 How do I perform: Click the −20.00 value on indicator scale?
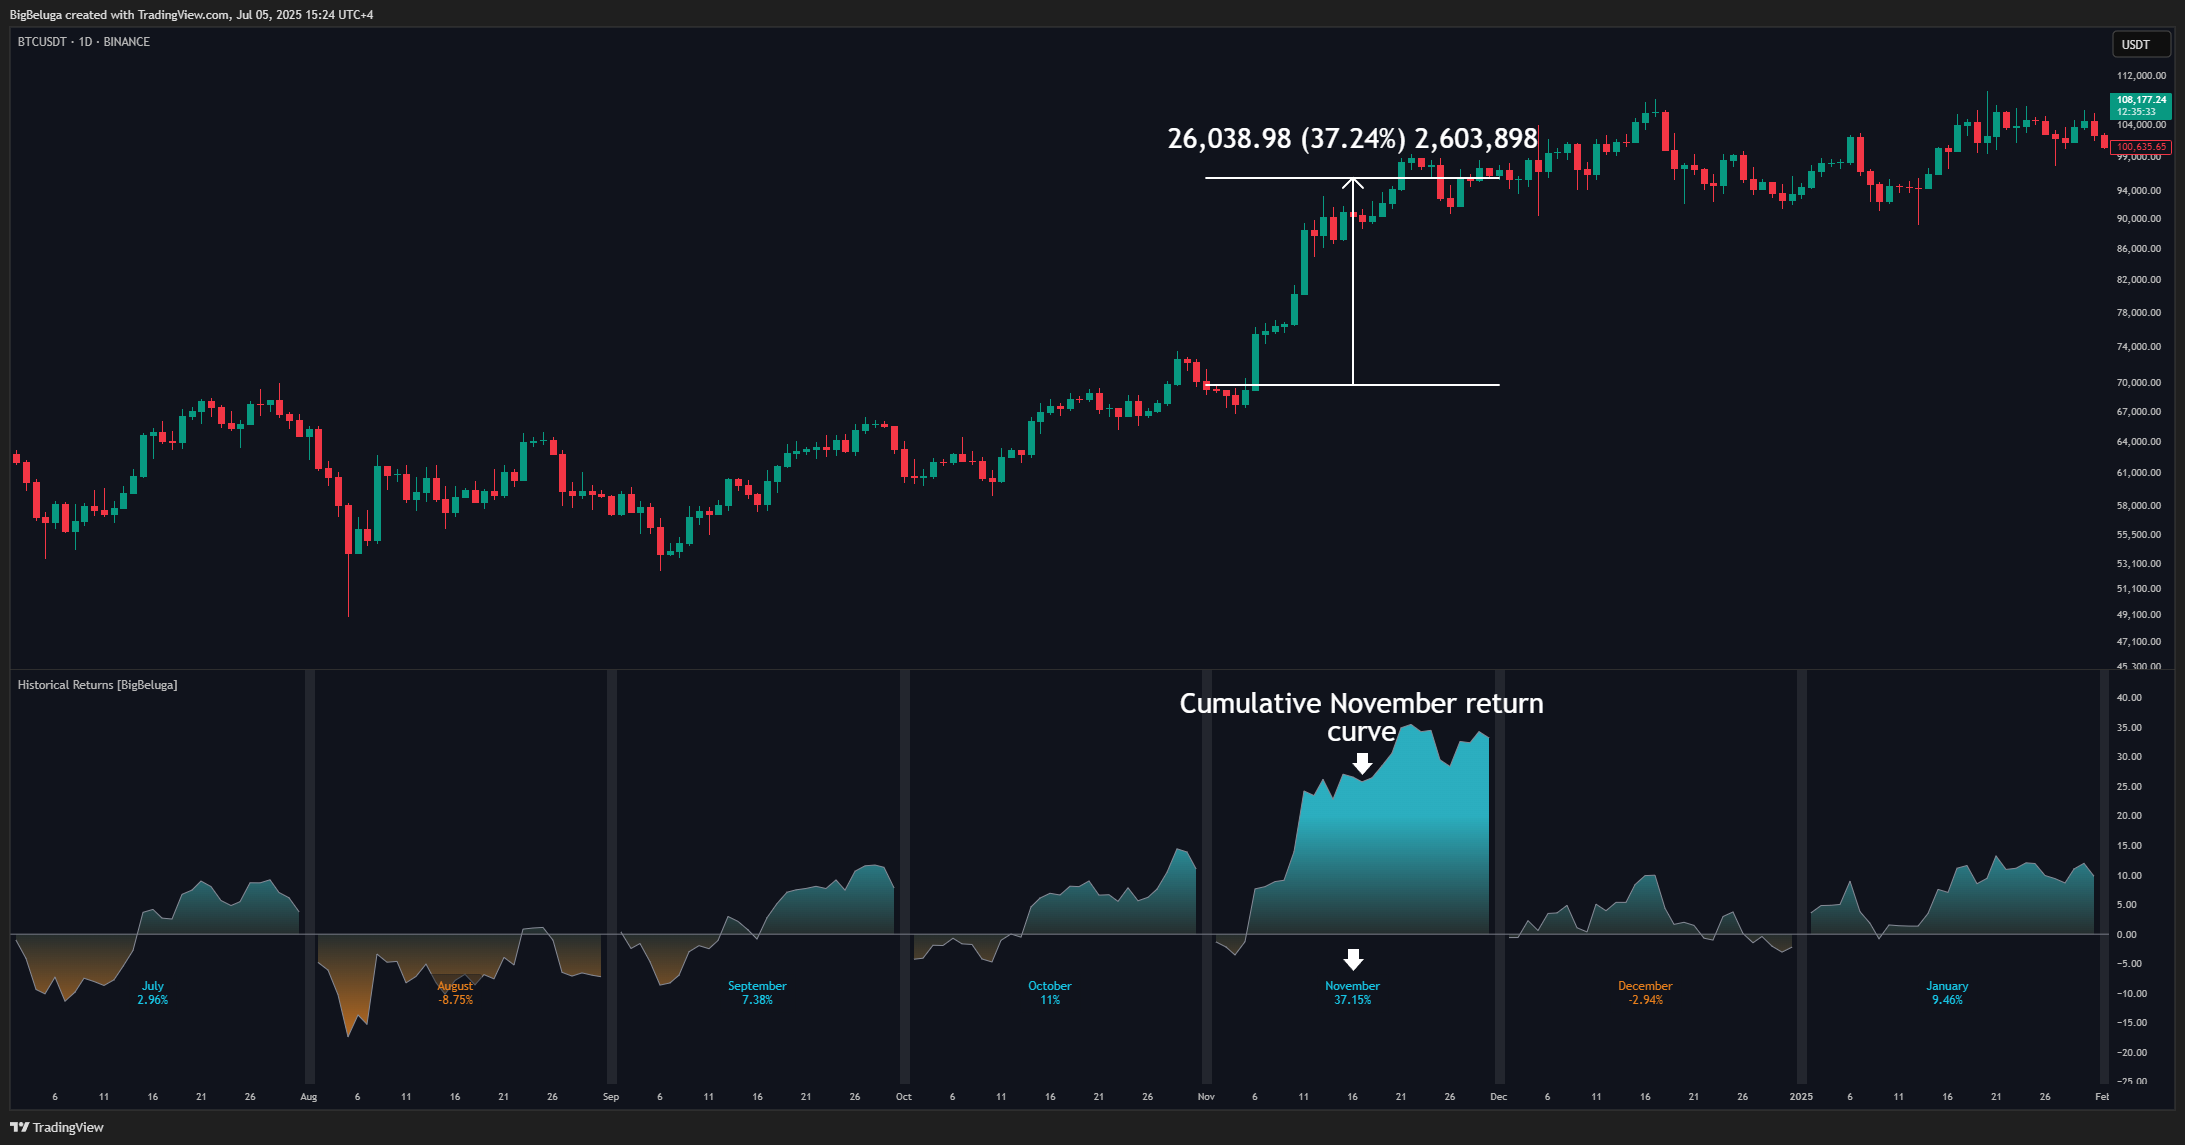click(x=2131, y=1053)
